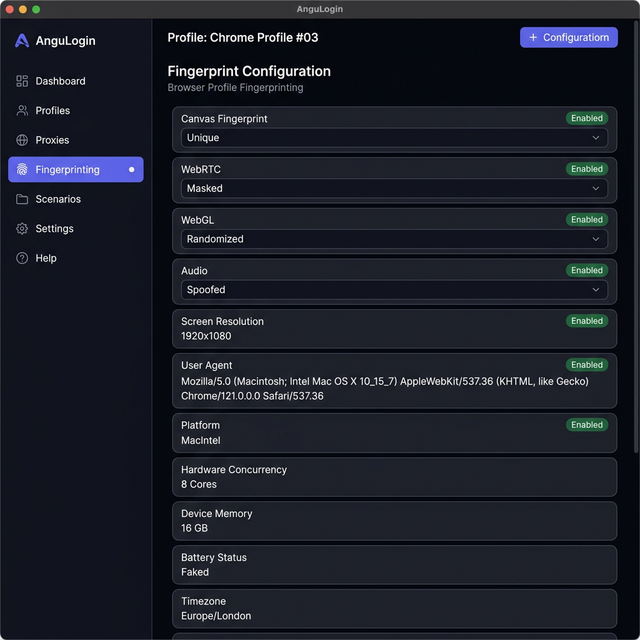Image resolution: width=640 pixels, height=640 pixels.
Task: Toggle WebRTC Enabled badge
Action: click(587, 169)
